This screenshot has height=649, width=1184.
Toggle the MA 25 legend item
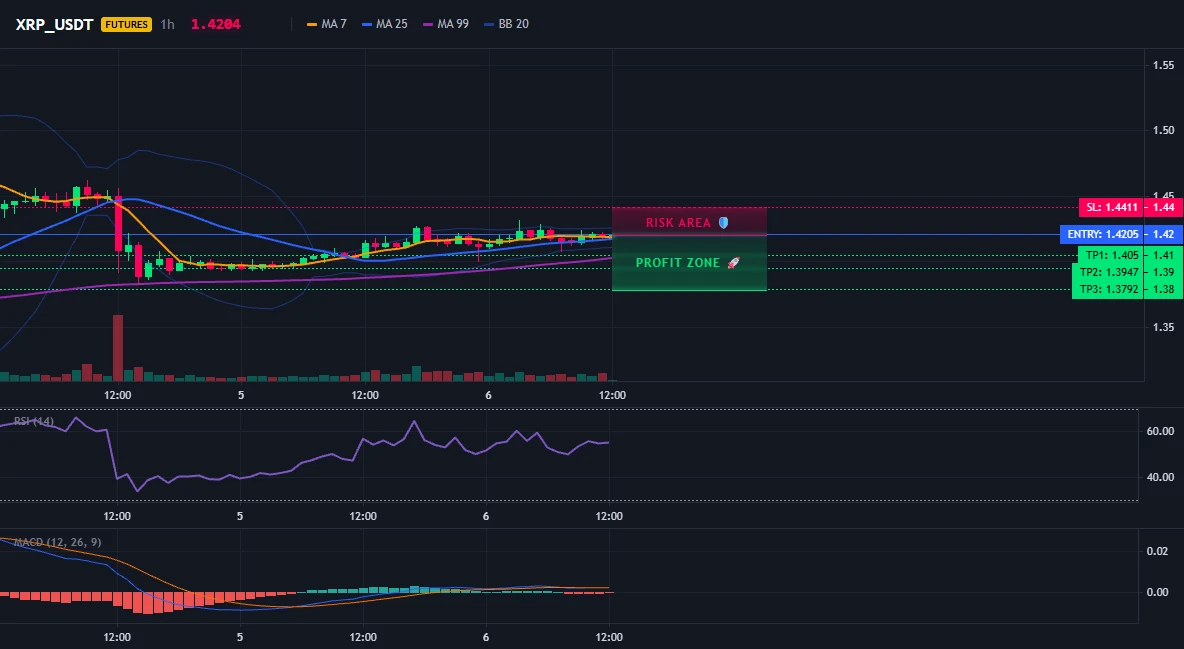coord(385,24)
